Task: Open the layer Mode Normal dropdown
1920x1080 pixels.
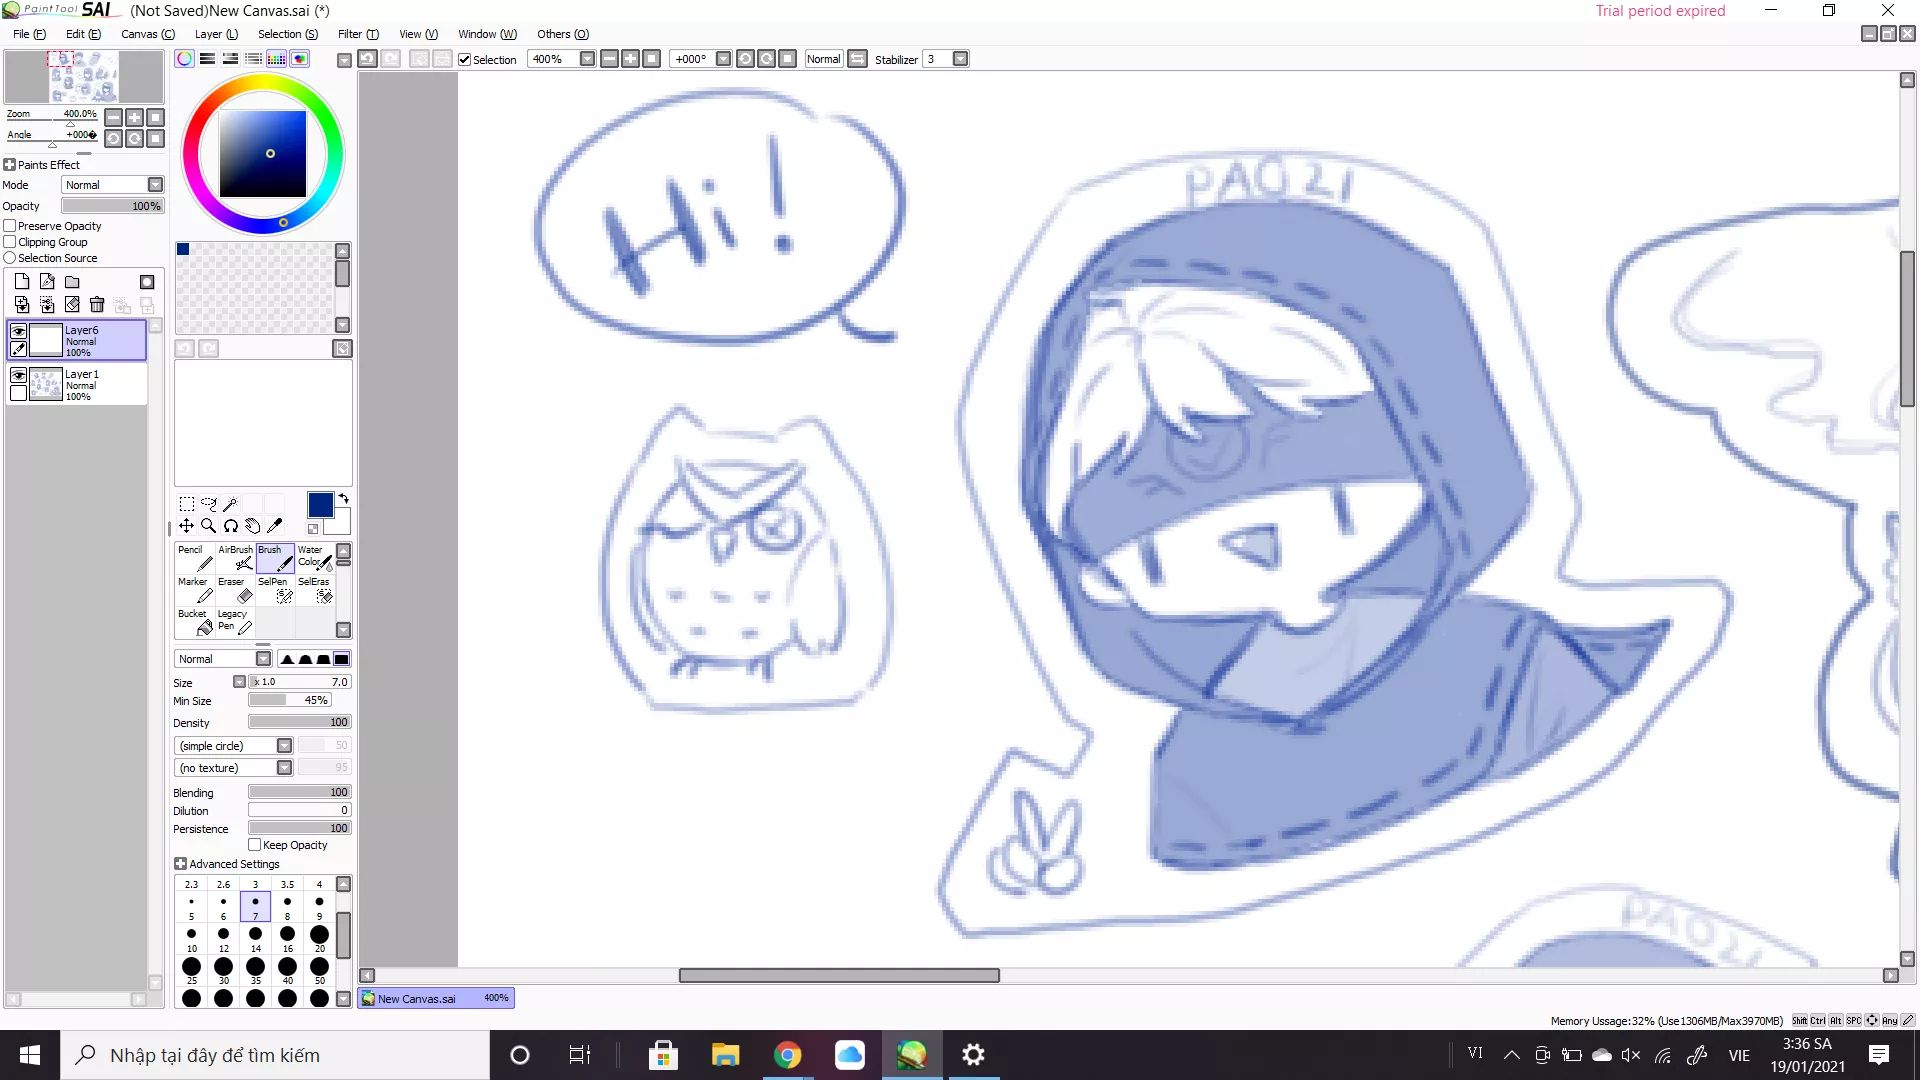Action: click(155, 185)
